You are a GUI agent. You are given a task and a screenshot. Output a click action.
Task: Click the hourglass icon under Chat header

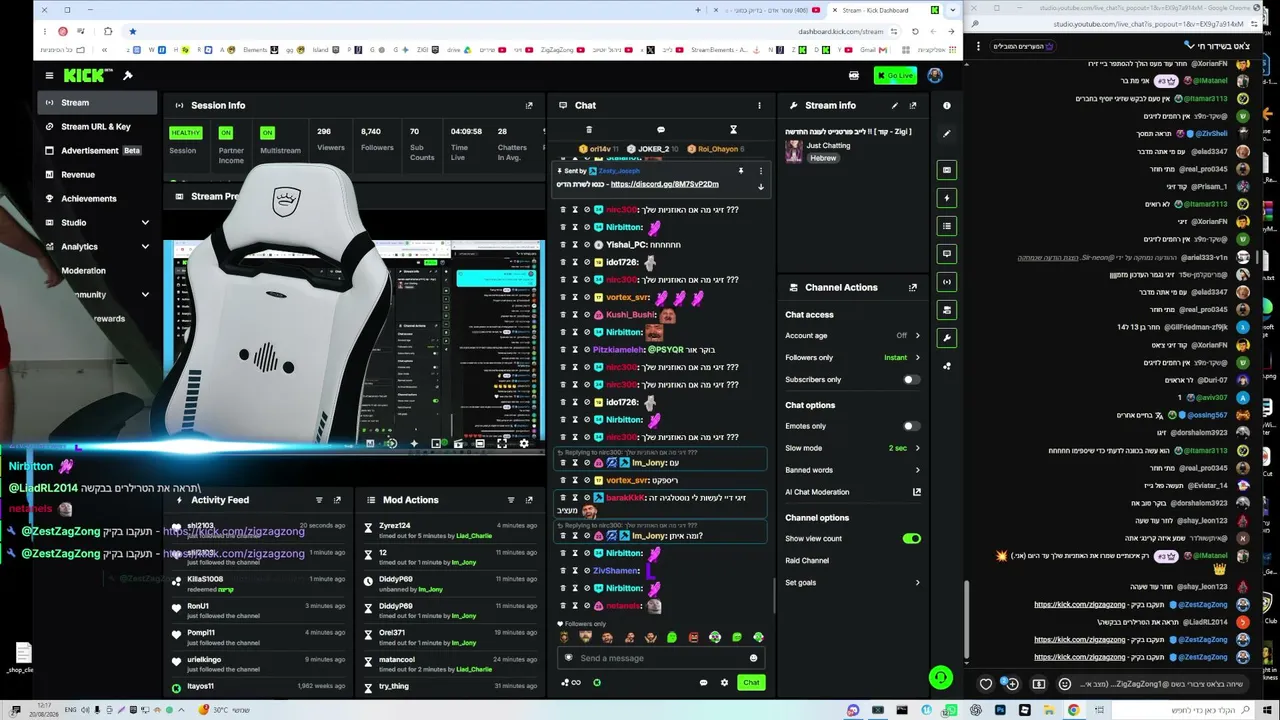pyautogui.click(x=733, y=130)
